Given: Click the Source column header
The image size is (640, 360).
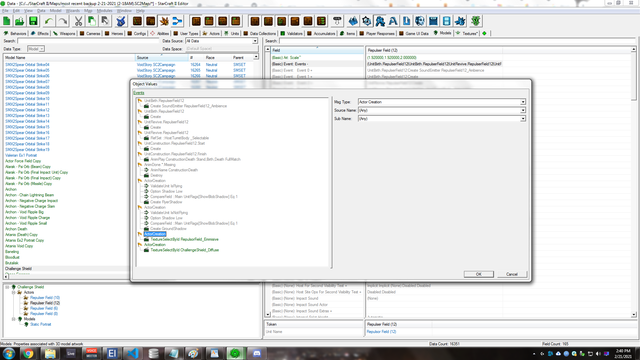Looking at the screenshot, I should point(162,58).
